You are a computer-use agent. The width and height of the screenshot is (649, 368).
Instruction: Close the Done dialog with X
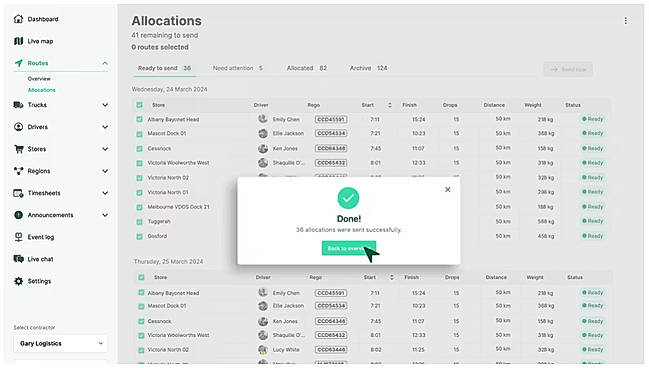click(447, 189)
